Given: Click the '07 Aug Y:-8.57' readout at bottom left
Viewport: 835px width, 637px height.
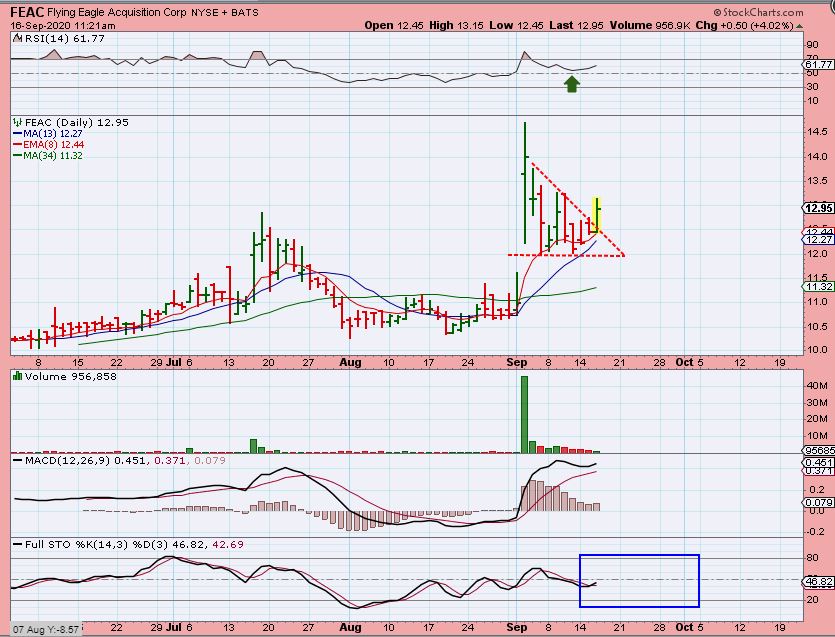Looking at the screenshot, I should (46, 630).
